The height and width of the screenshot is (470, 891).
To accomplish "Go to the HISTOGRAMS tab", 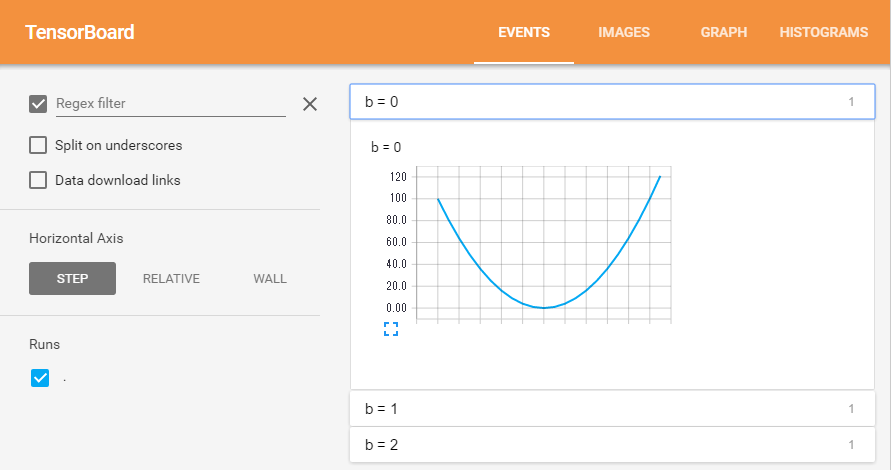I will tap(823, 32).
